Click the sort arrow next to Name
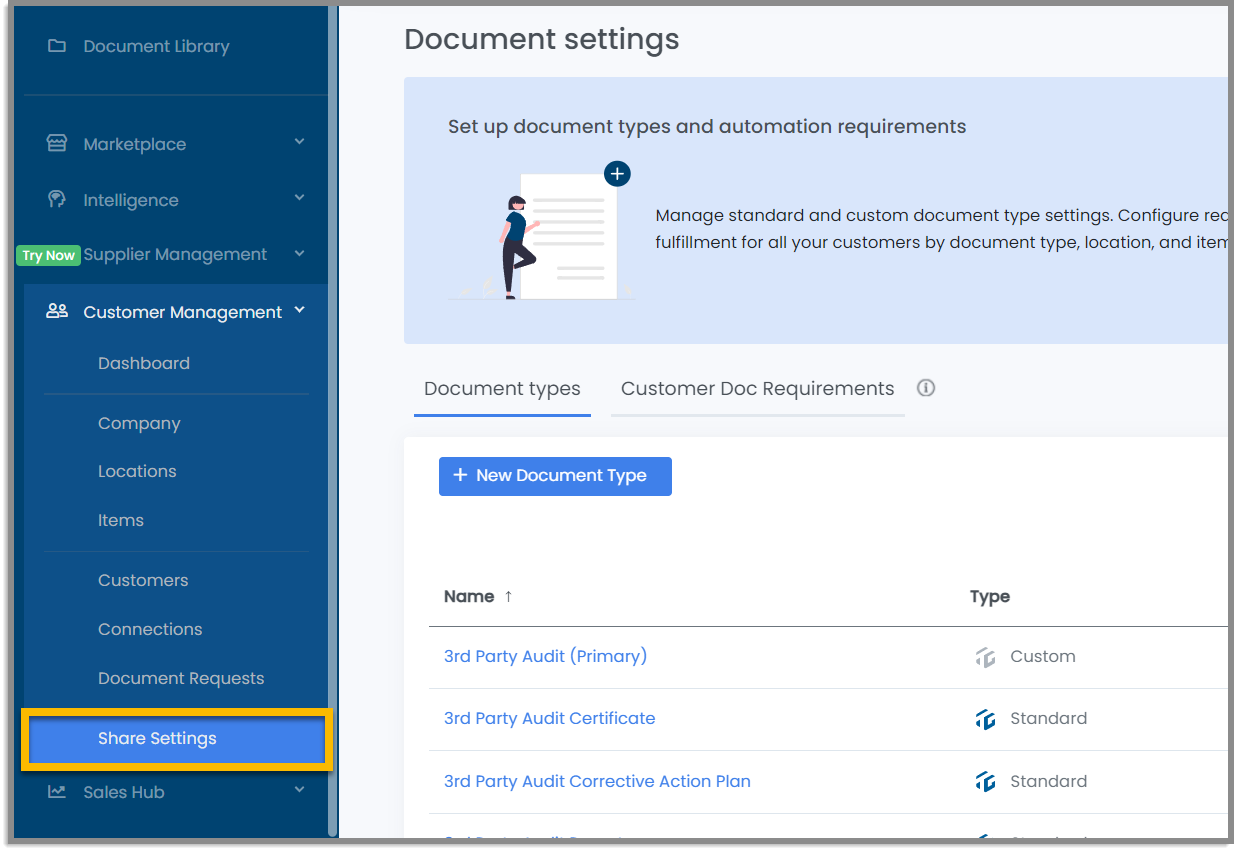Screen dimensions: 1234x852 coord(508,596)
